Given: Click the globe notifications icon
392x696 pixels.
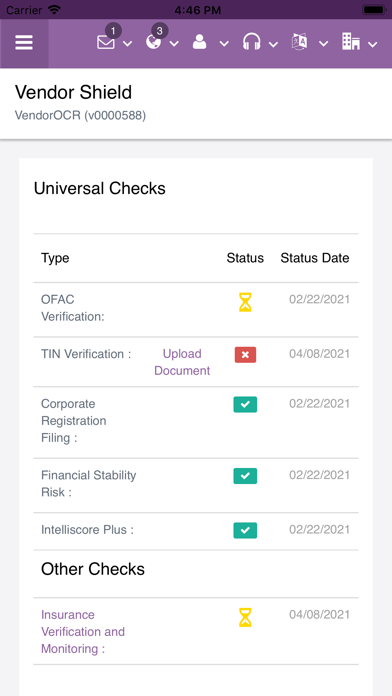Looking at the screenshot, I should click(153, 43).
